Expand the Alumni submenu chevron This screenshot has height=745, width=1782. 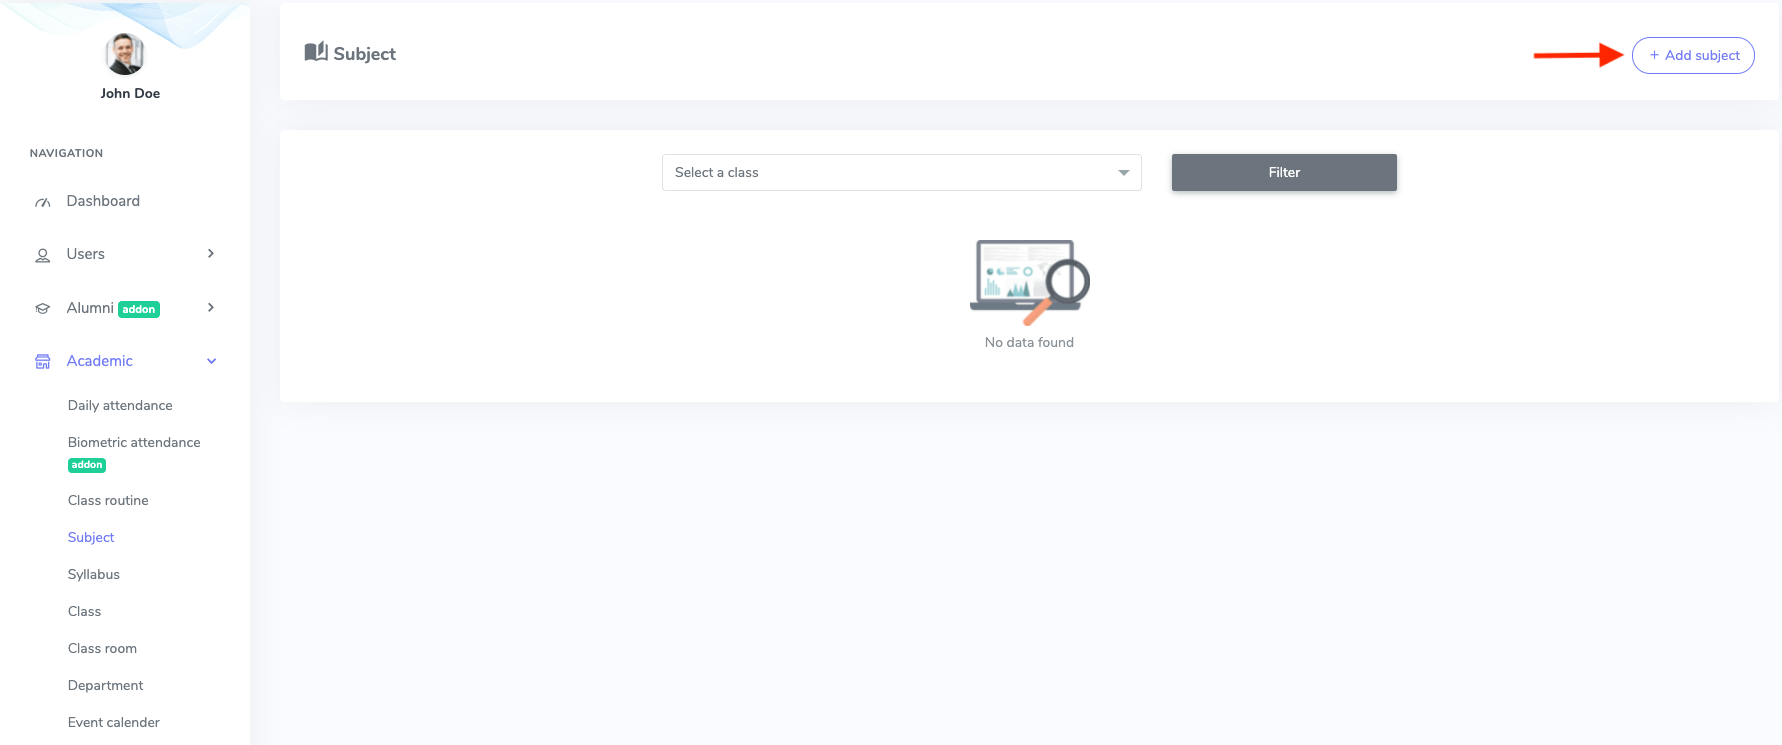211,308
